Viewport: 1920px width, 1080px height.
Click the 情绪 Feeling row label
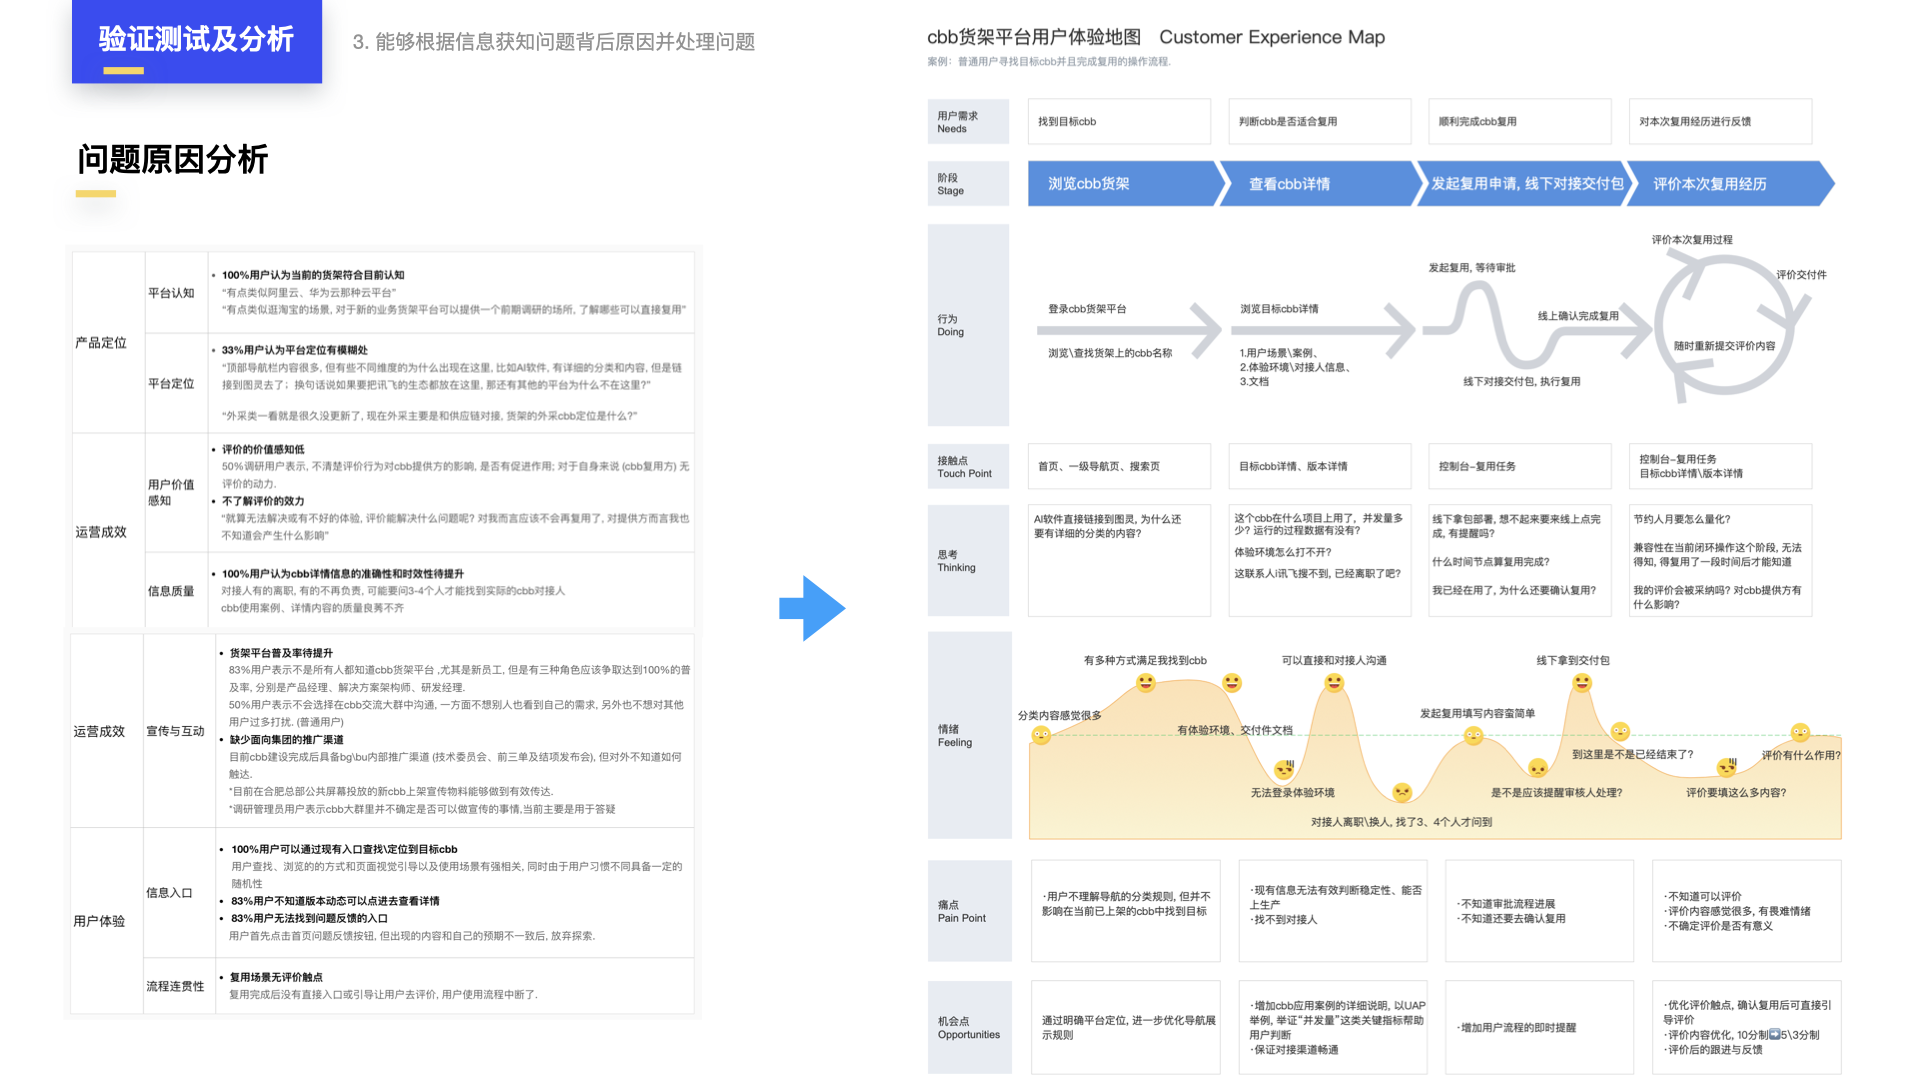tap(969, 735)
